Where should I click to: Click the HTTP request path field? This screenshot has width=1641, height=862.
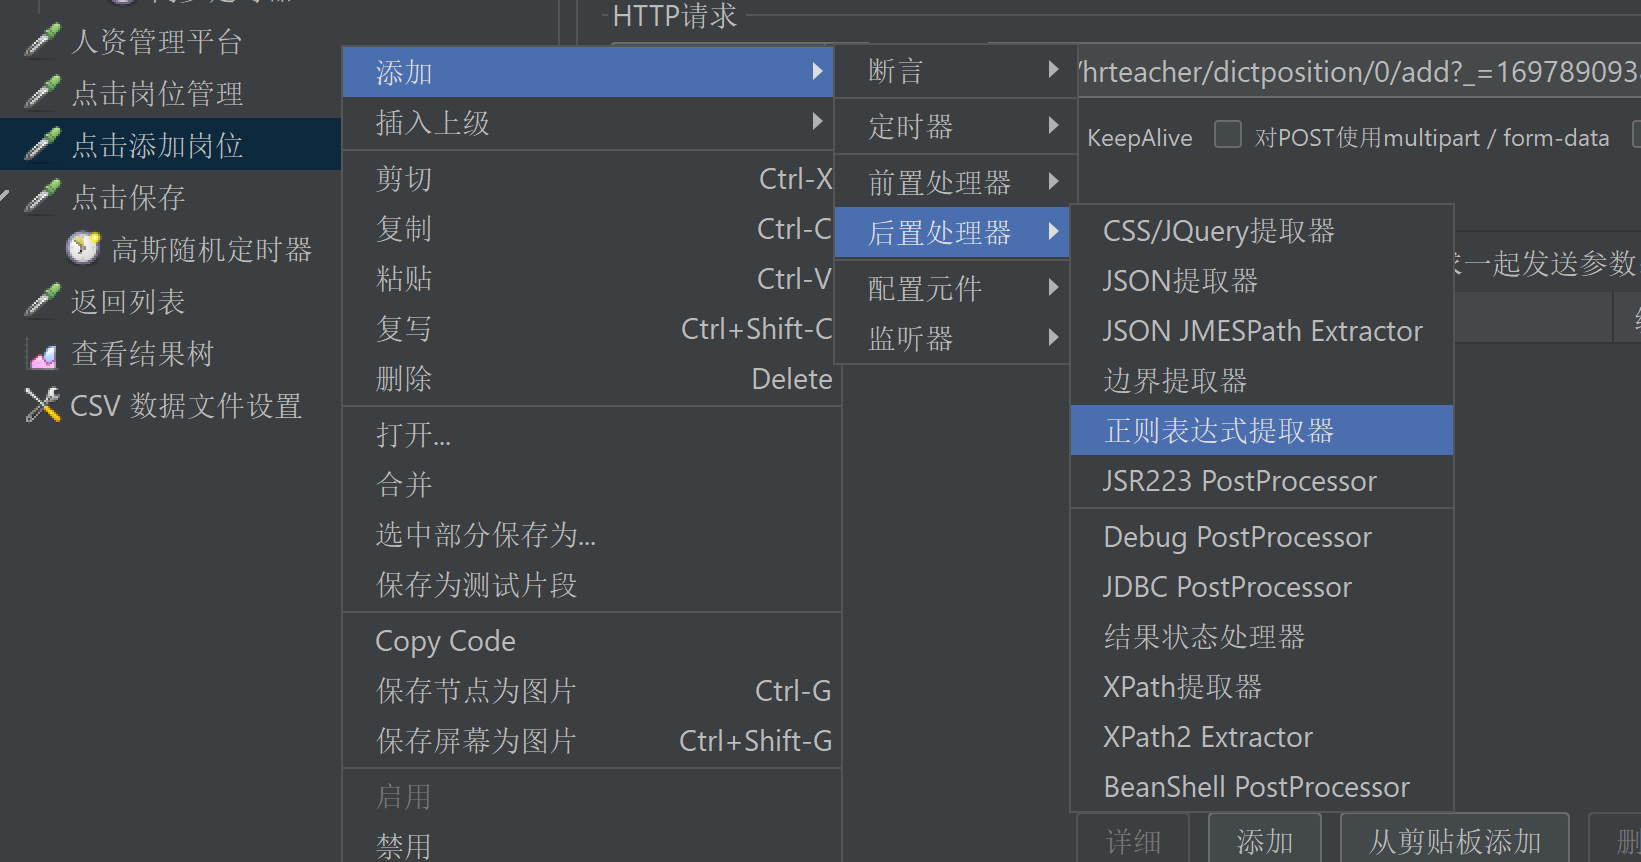tap(1359, 72)
